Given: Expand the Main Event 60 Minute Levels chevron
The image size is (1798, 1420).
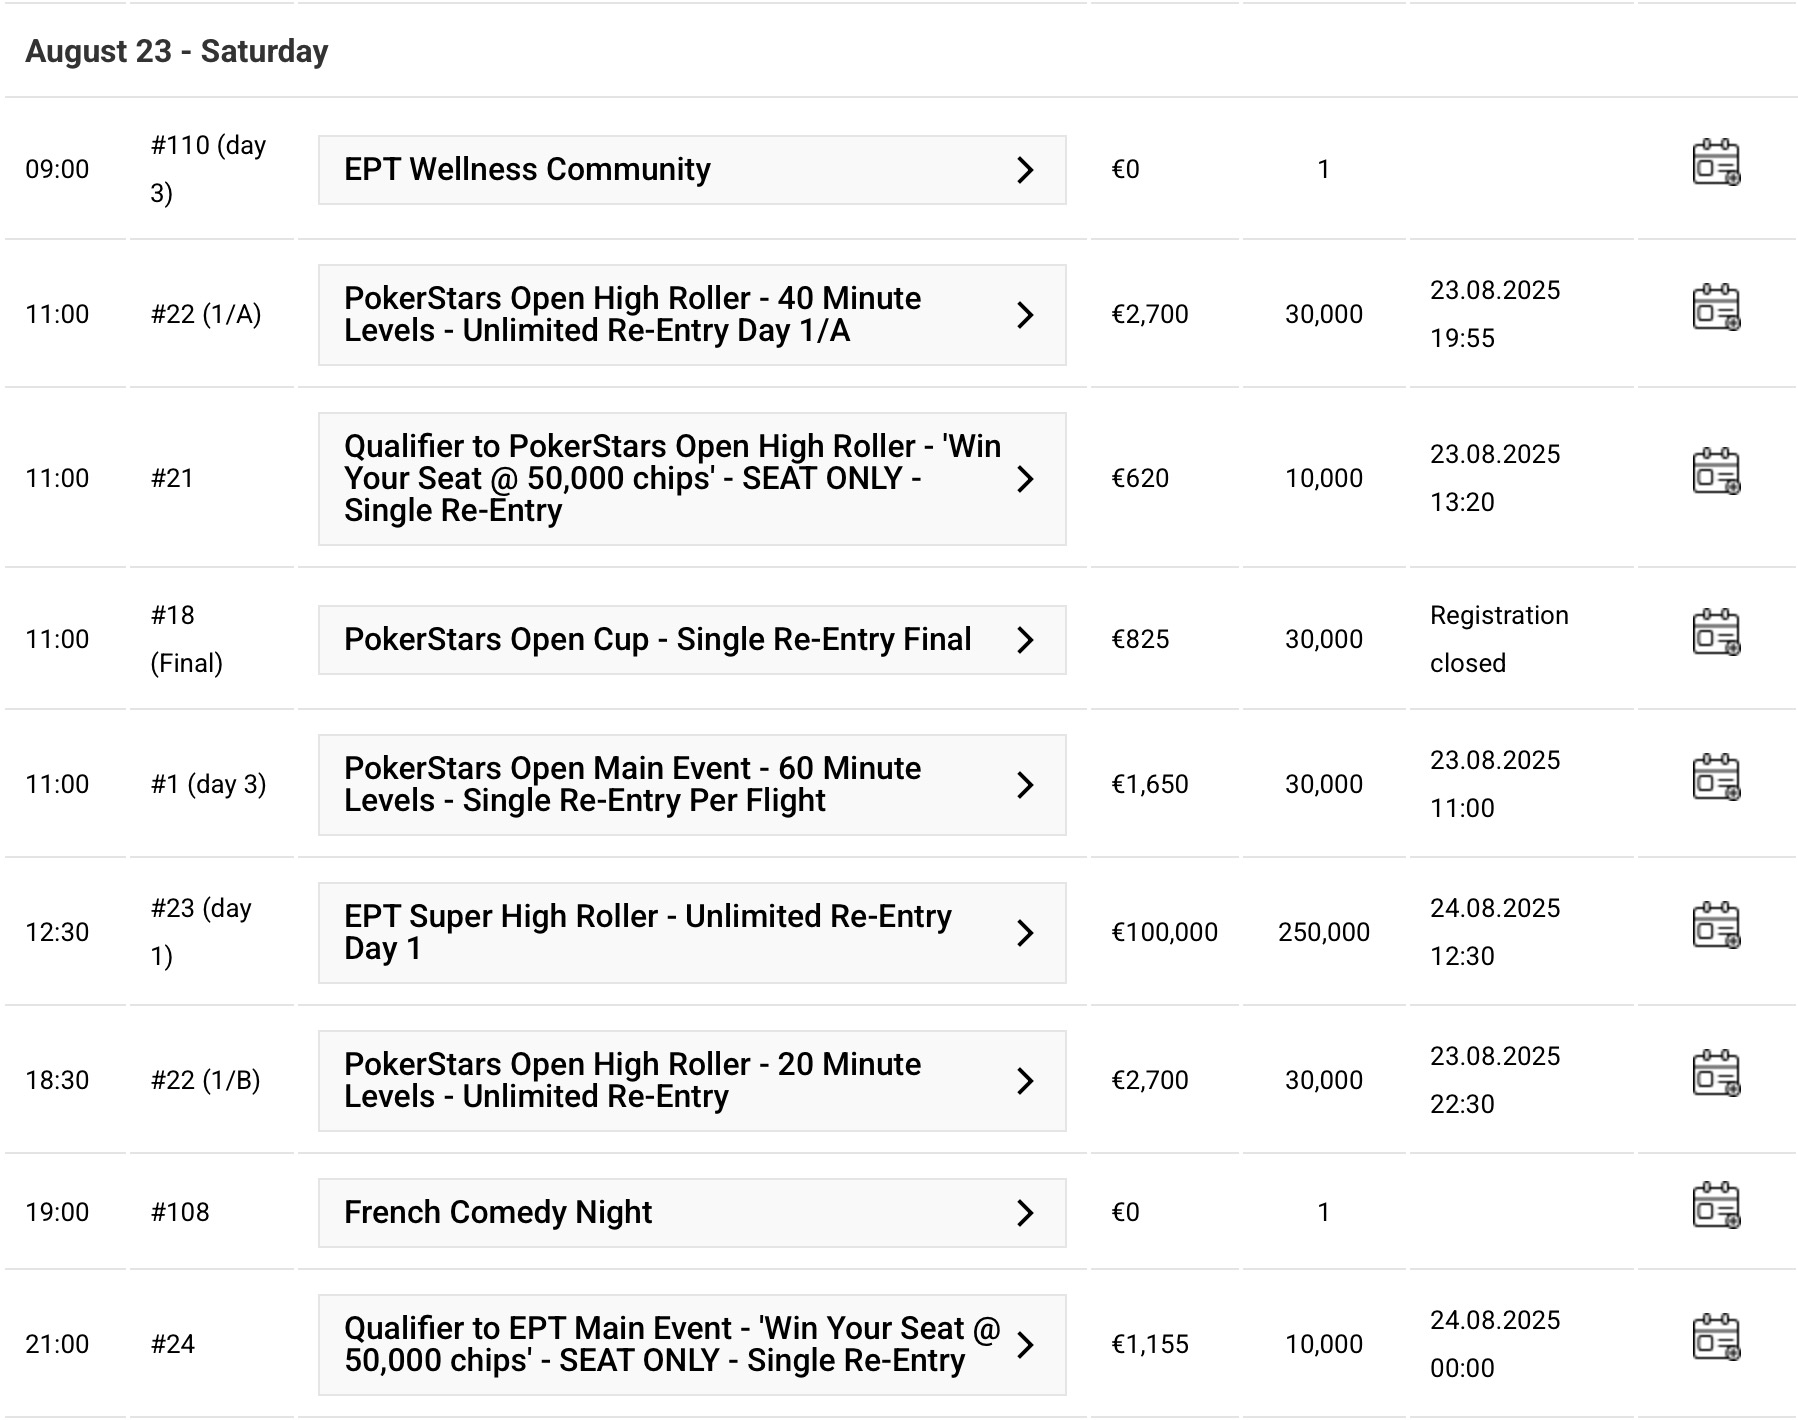Looking at the screenshot, I should point(1025,785).
